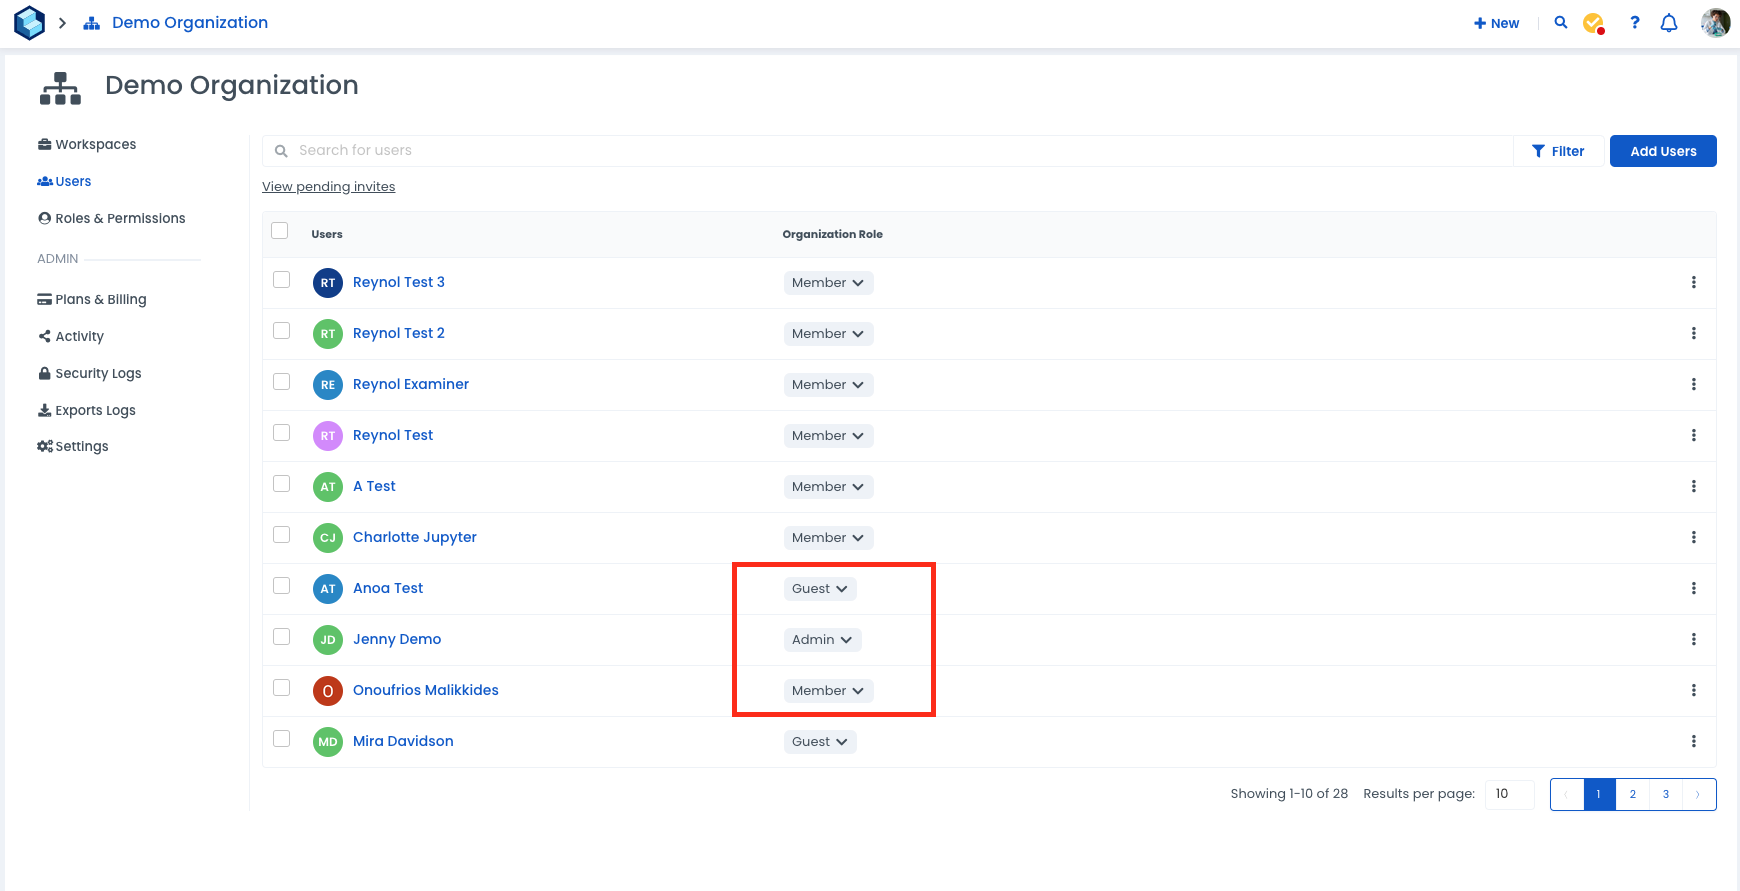Open role dropdown for Reynol Examiner

click(x=828, y=385)
